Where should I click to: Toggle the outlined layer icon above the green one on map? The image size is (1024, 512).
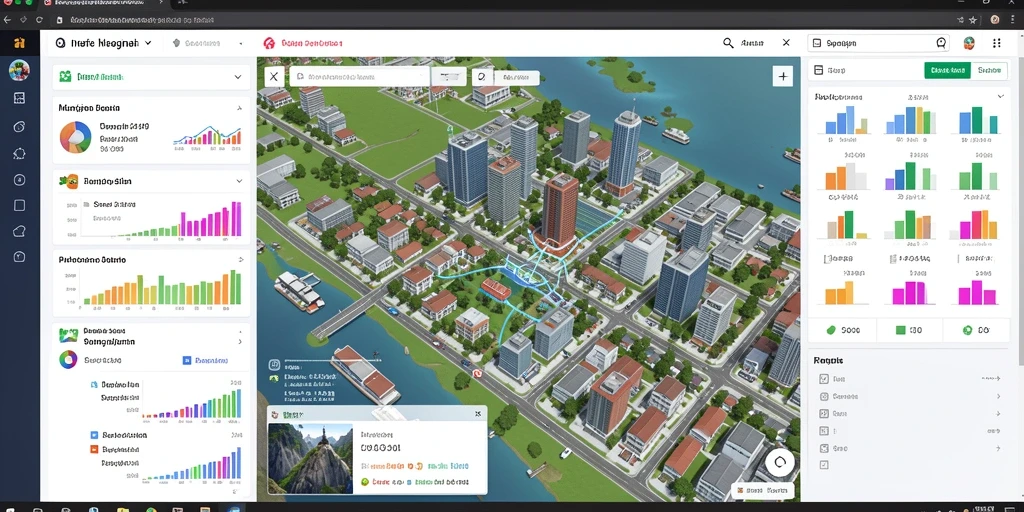(274, 364)
